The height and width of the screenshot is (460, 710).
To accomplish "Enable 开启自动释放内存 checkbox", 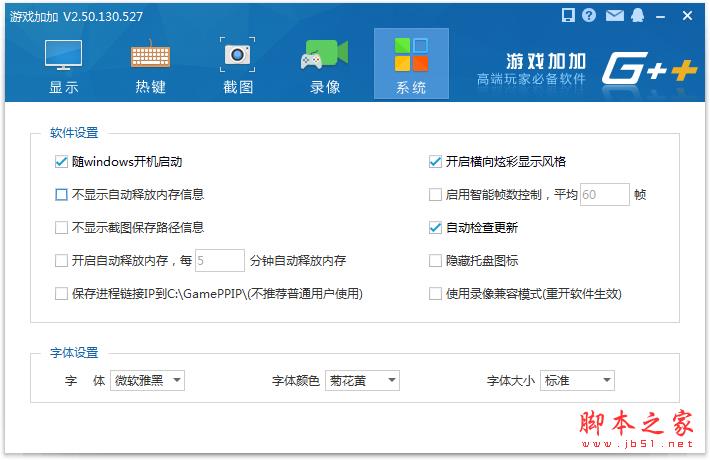I will [61, 260].
